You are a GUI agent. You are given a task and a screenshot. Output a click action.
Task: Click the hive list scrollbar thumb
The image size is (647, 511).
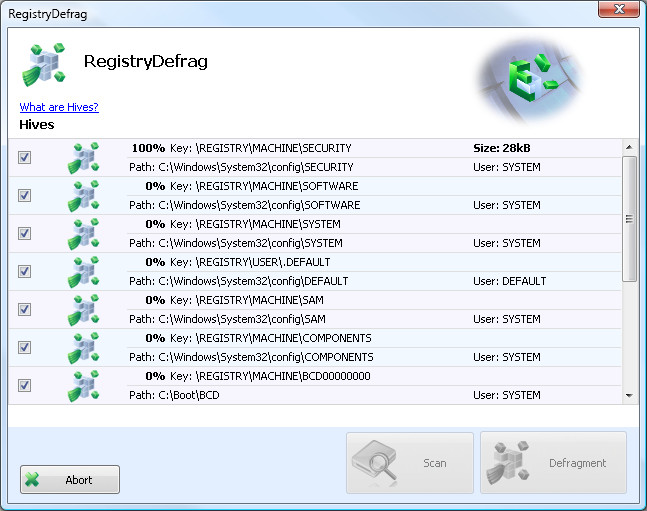click(x=629, y=219)
